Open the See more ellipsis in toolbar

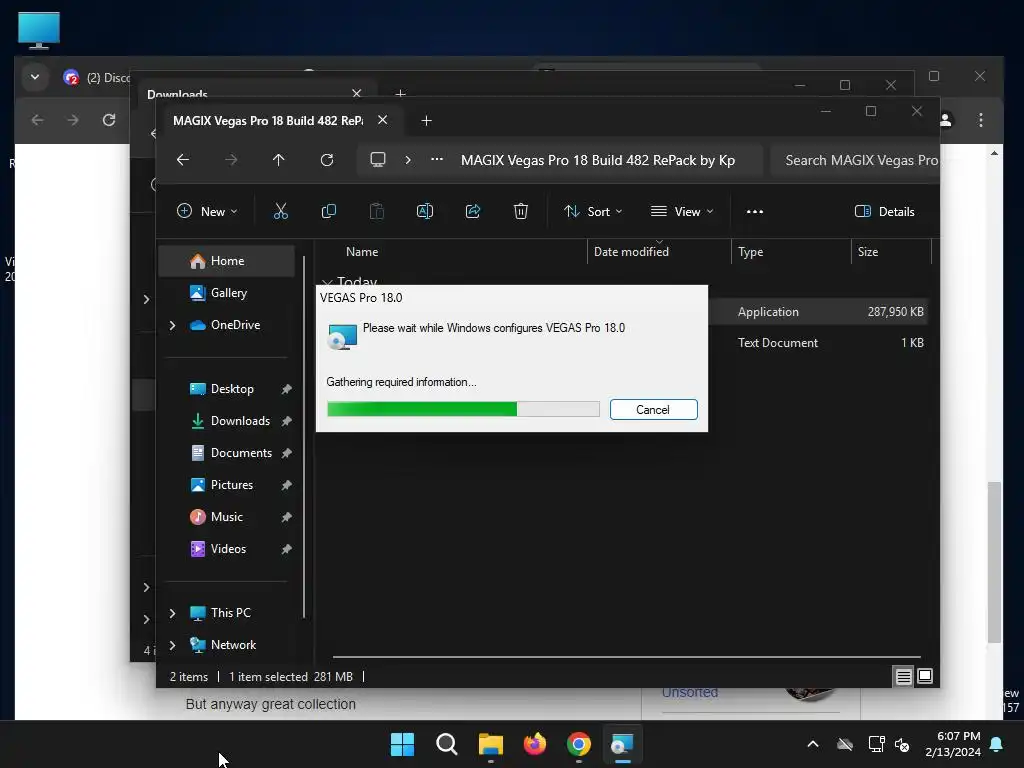point(755,212)
